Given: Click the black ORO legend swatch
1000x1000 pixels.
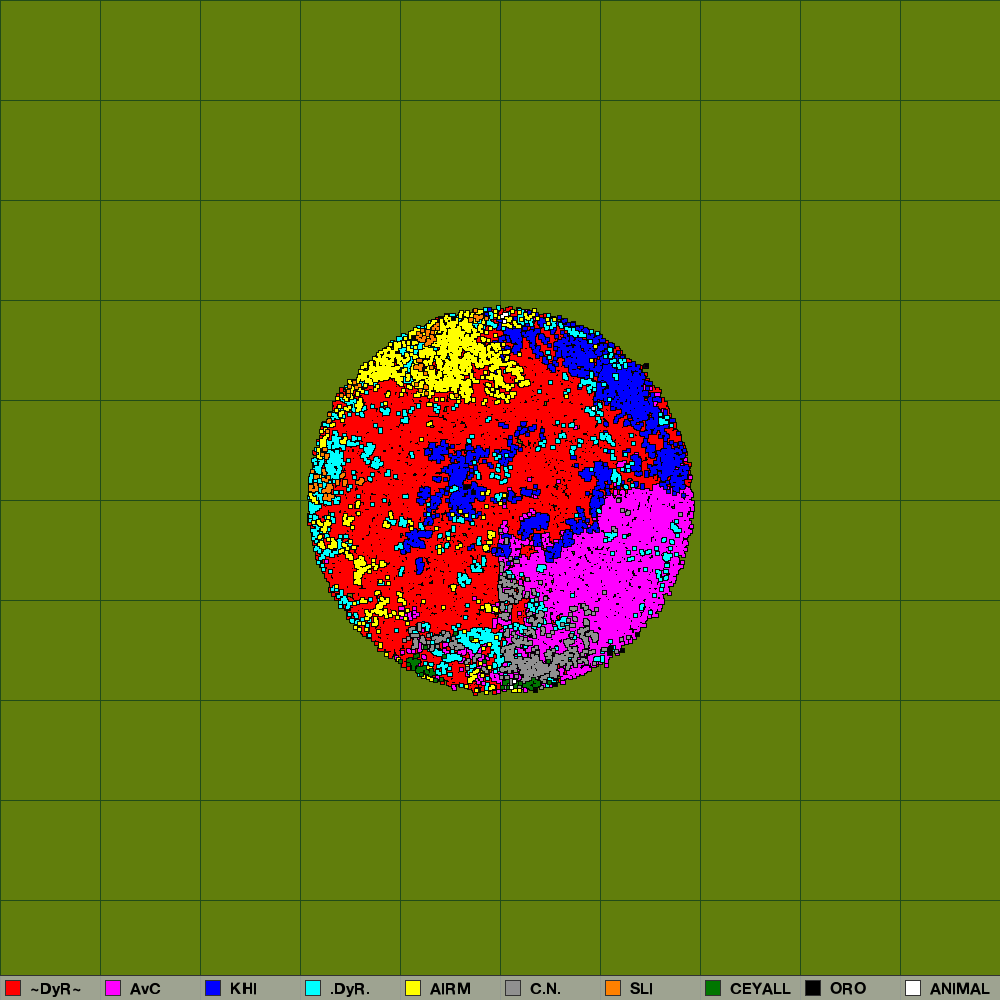Looking at the screenshot, I should [x=813, y=988].
